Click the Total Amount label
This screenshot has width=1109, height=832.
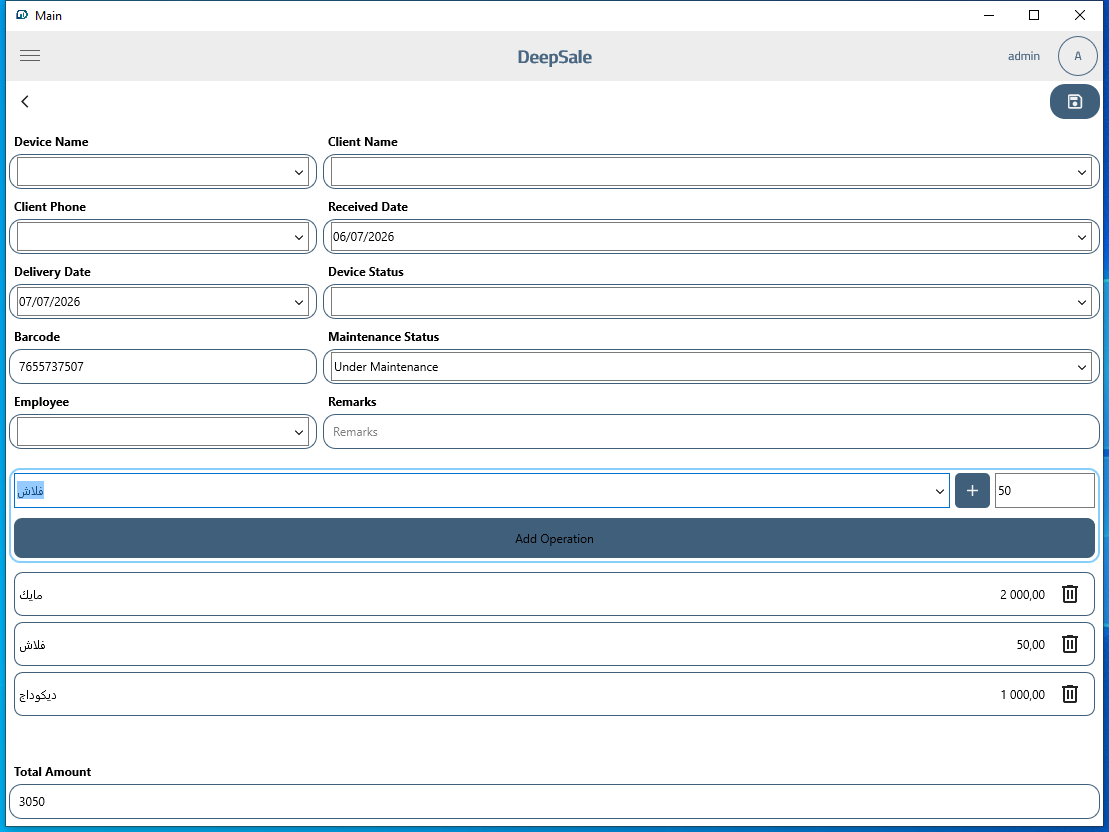(52, 772)
